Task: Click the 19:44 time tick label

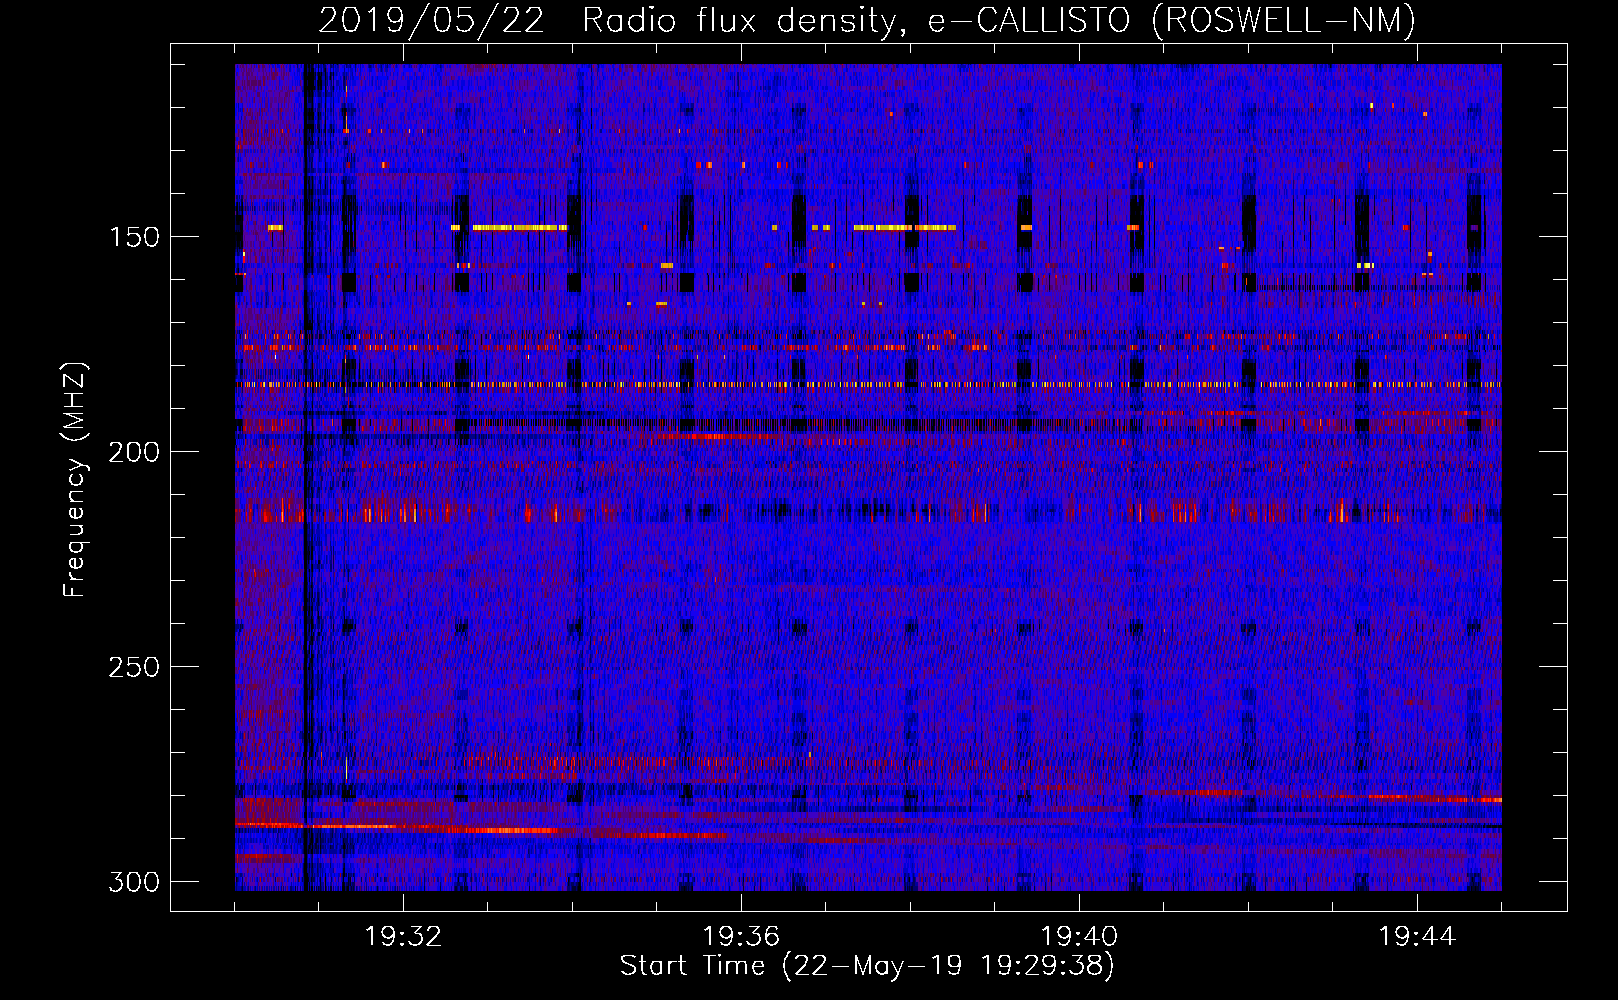Action: tap(1417, 937)
